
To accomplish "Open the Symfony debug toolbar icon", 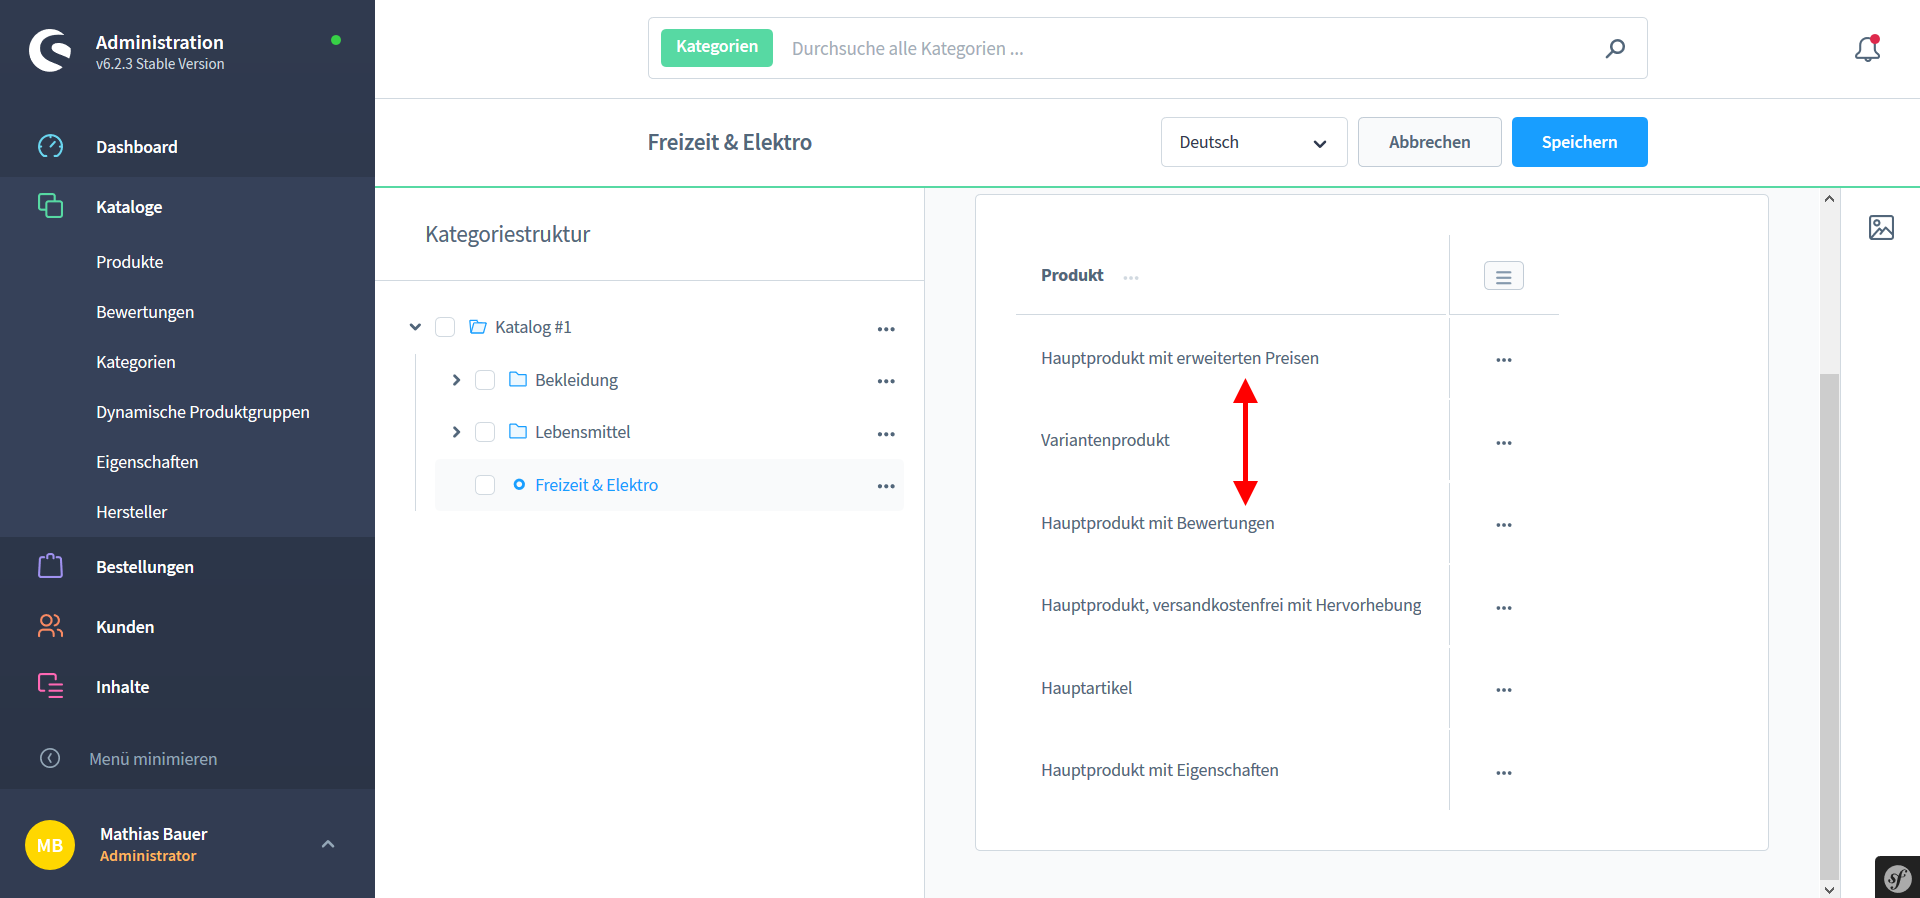I will 1897,878.
